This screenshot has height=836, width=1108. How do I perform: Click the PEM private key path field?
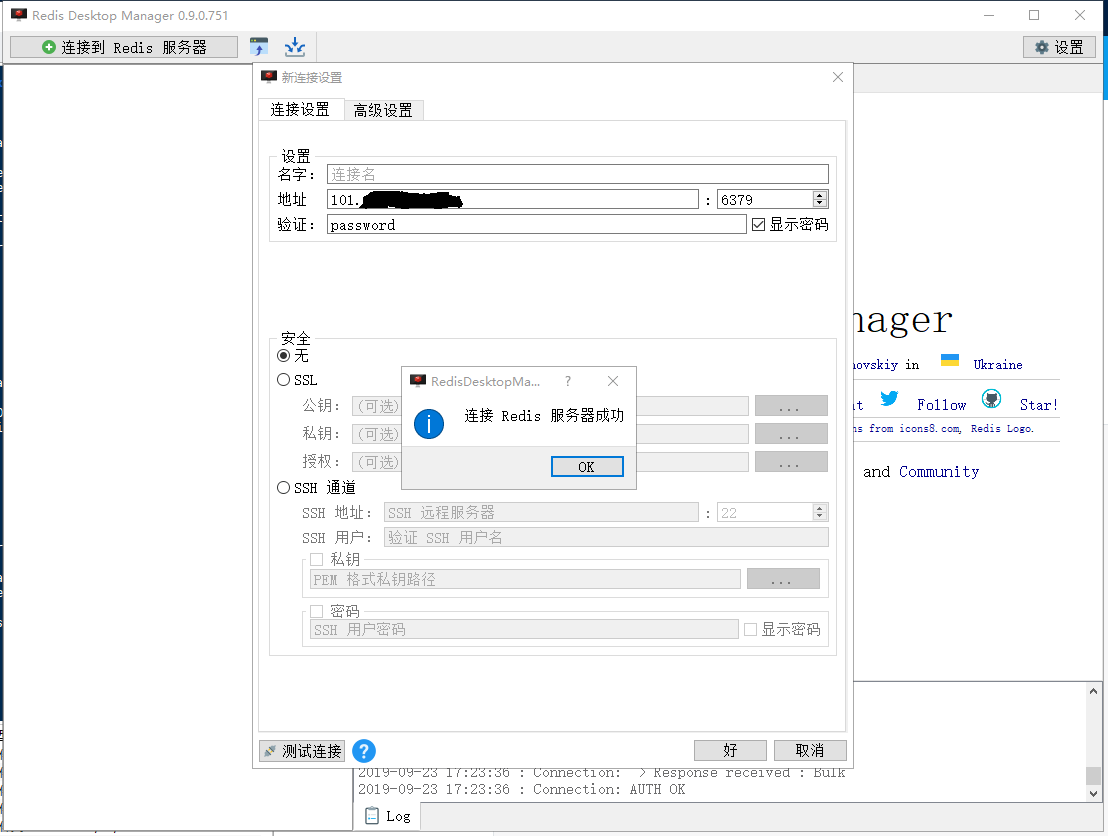(x=525, y=579)
